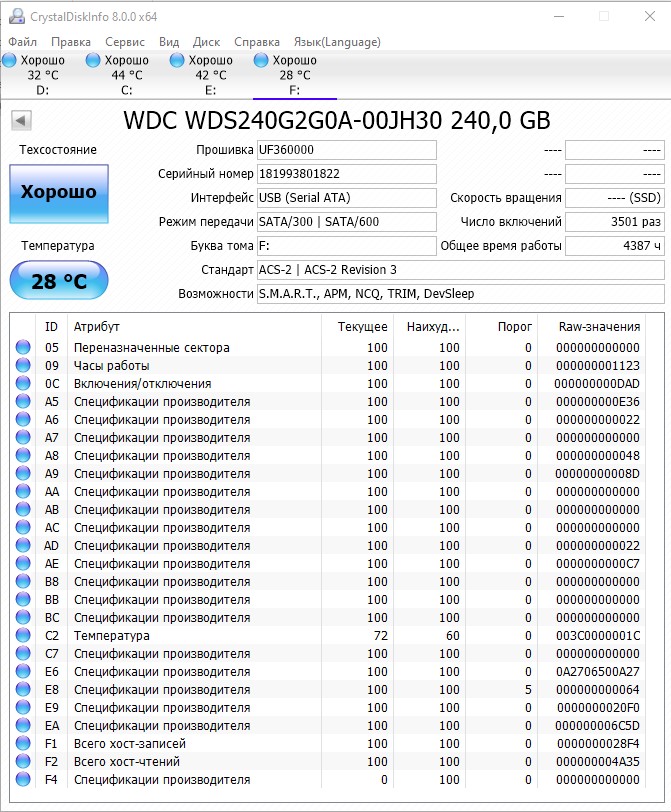The image size is (671, 812).
Task: Click the Raw-значения column header
Action: click(598, 326)
